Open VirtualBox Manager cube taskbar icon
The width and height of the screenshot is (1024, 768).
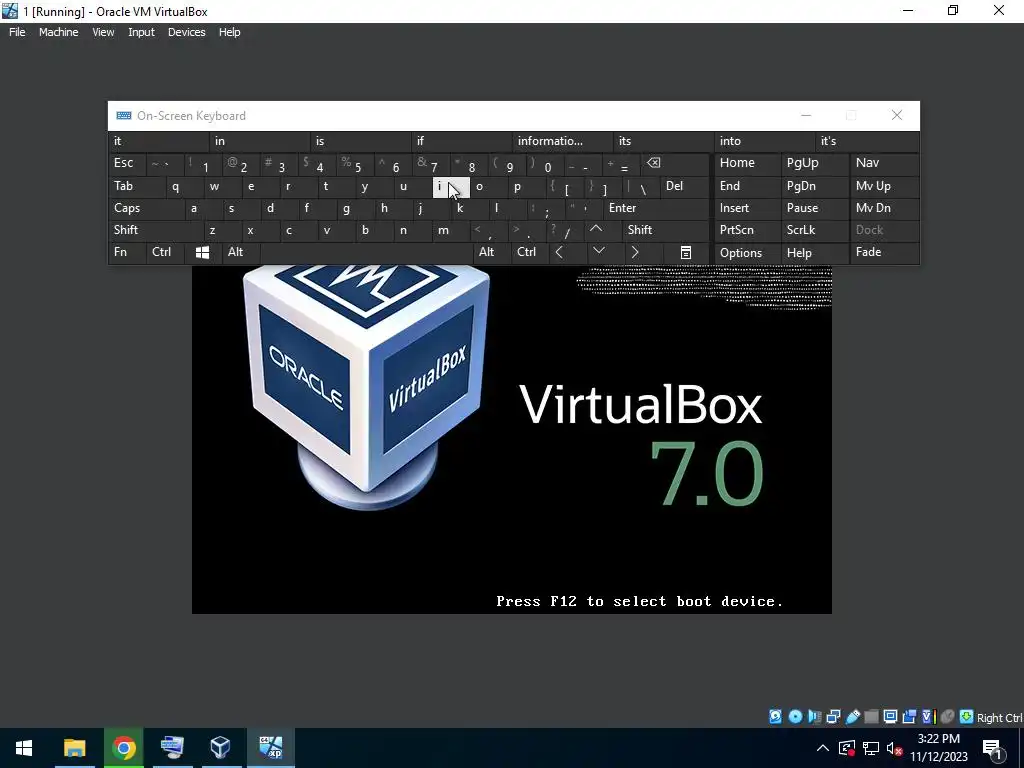pyautogui.click(x=221, y=748)
